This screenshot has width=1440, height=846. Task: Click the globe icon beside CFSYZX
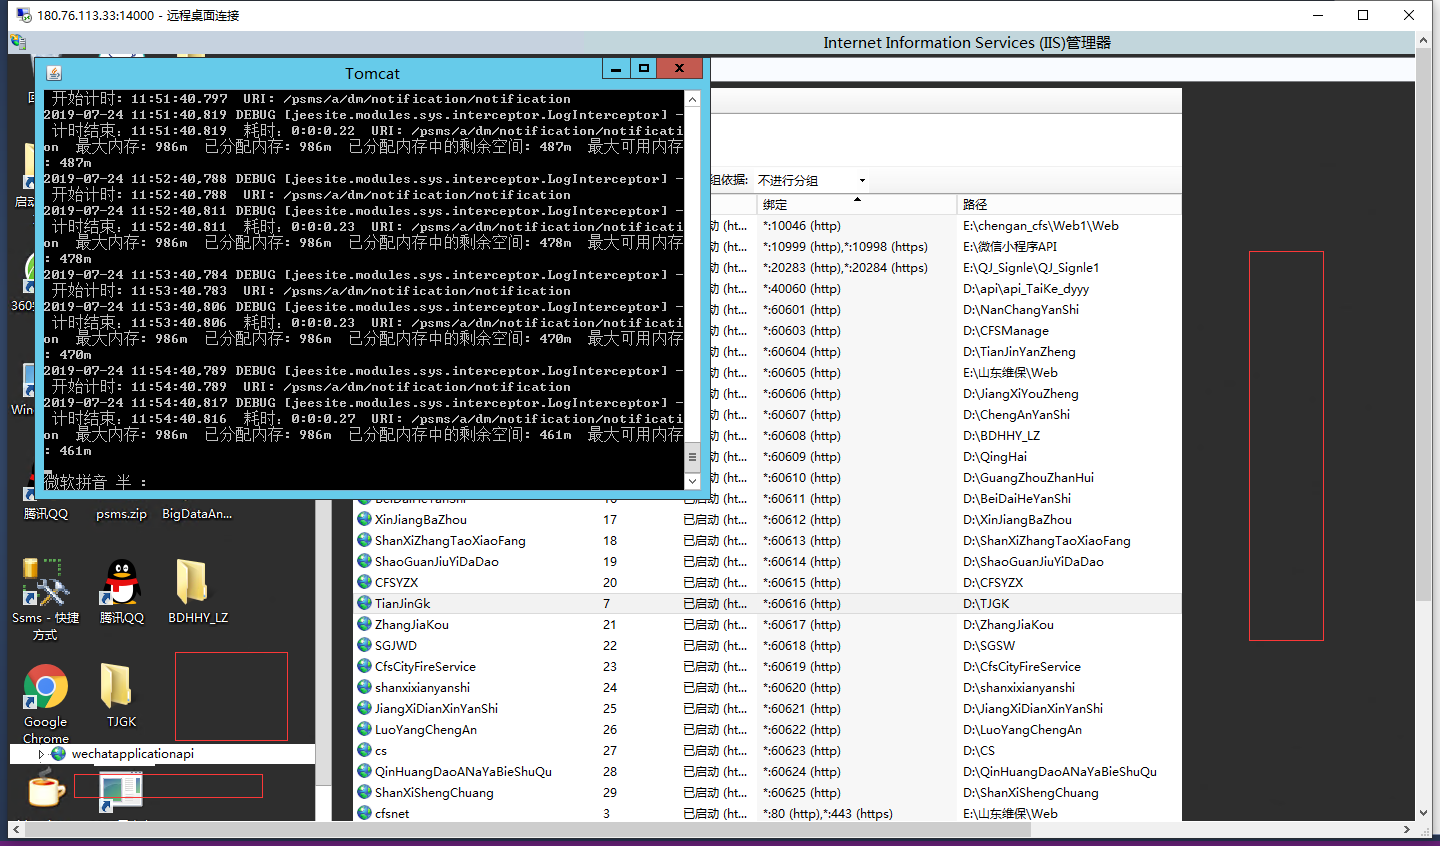pyautogui.click(x=365, y=582)
